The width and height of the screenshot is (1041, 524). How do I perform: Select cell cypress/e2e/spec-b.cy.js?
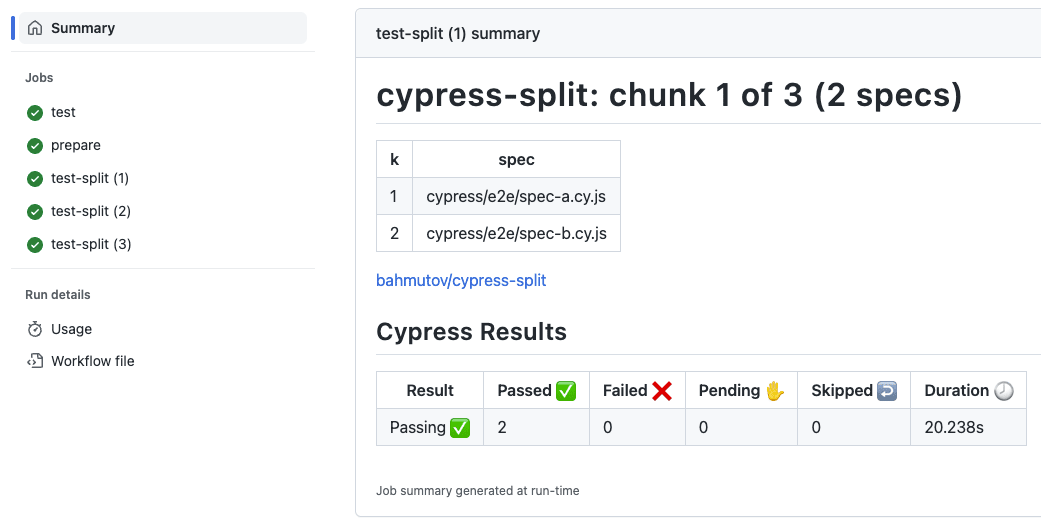point(516,234)
